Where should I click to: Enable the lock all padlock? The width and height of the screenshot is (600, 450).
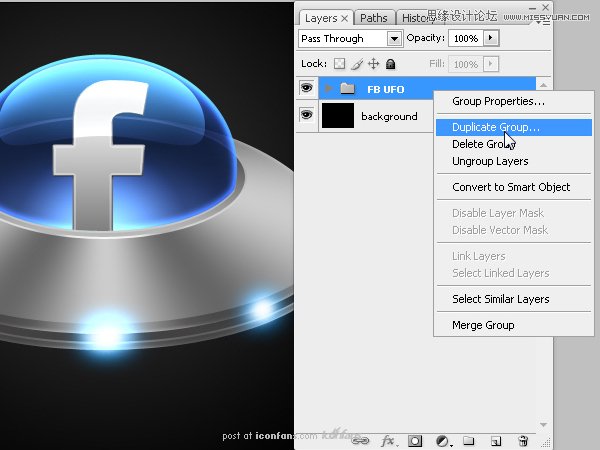(390, 63)
